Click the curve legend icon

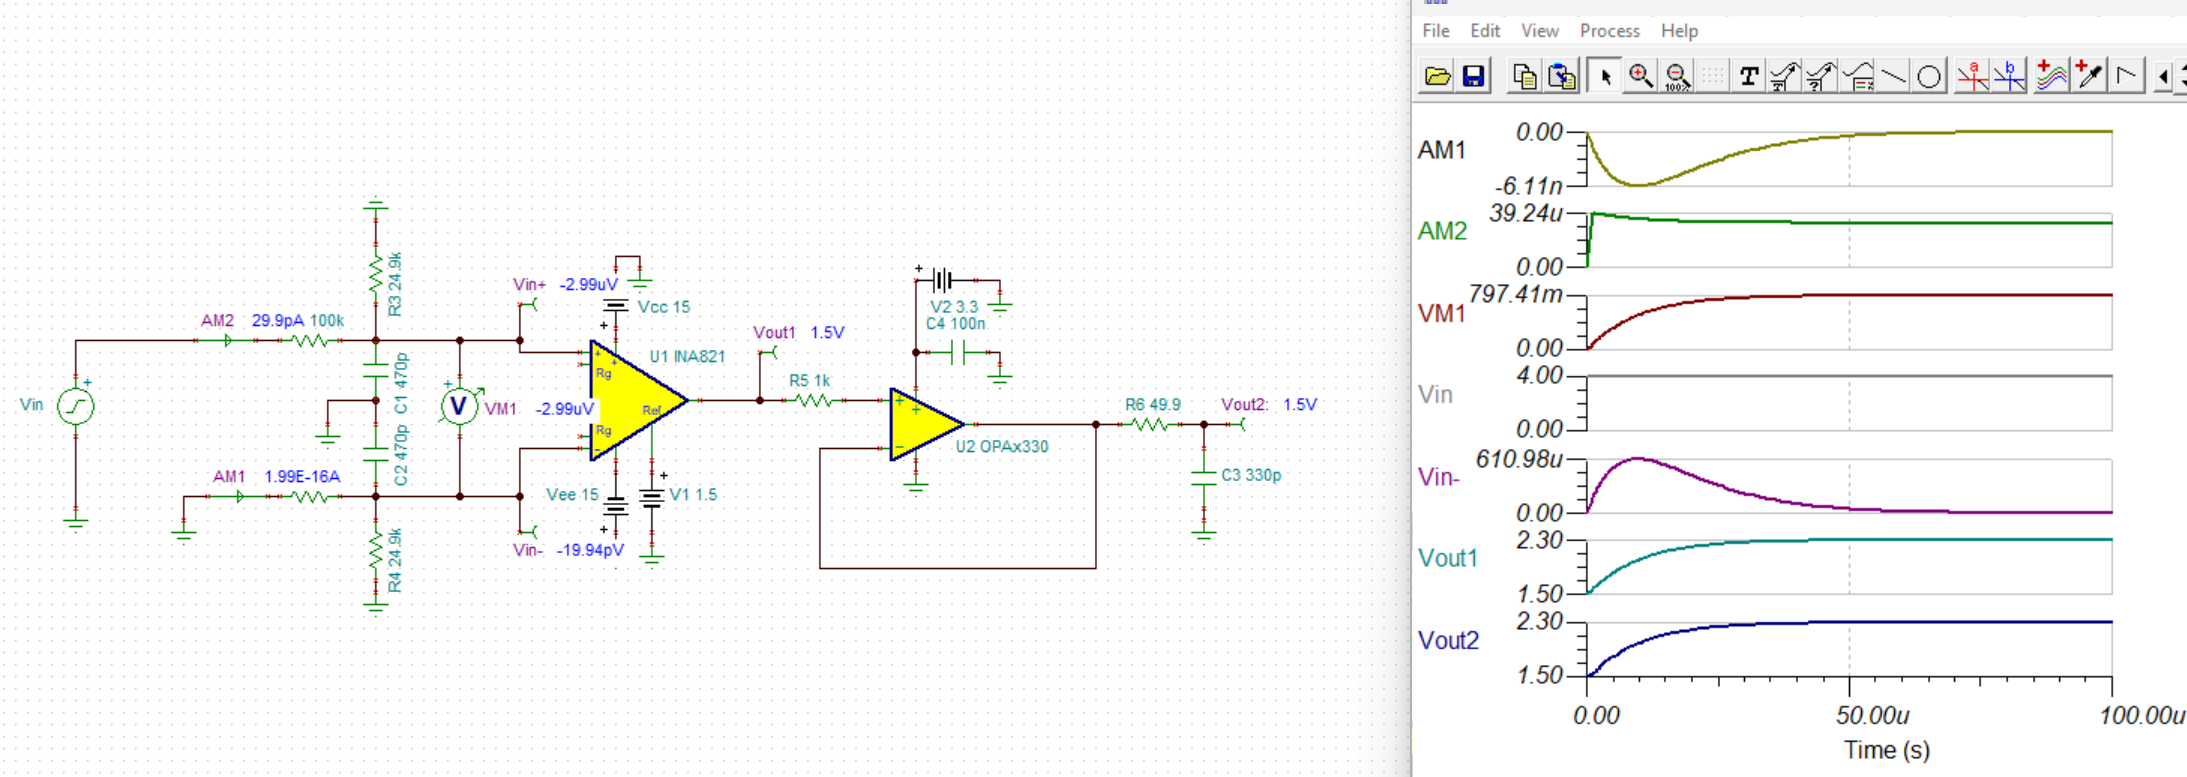(x=1858, y=76)
